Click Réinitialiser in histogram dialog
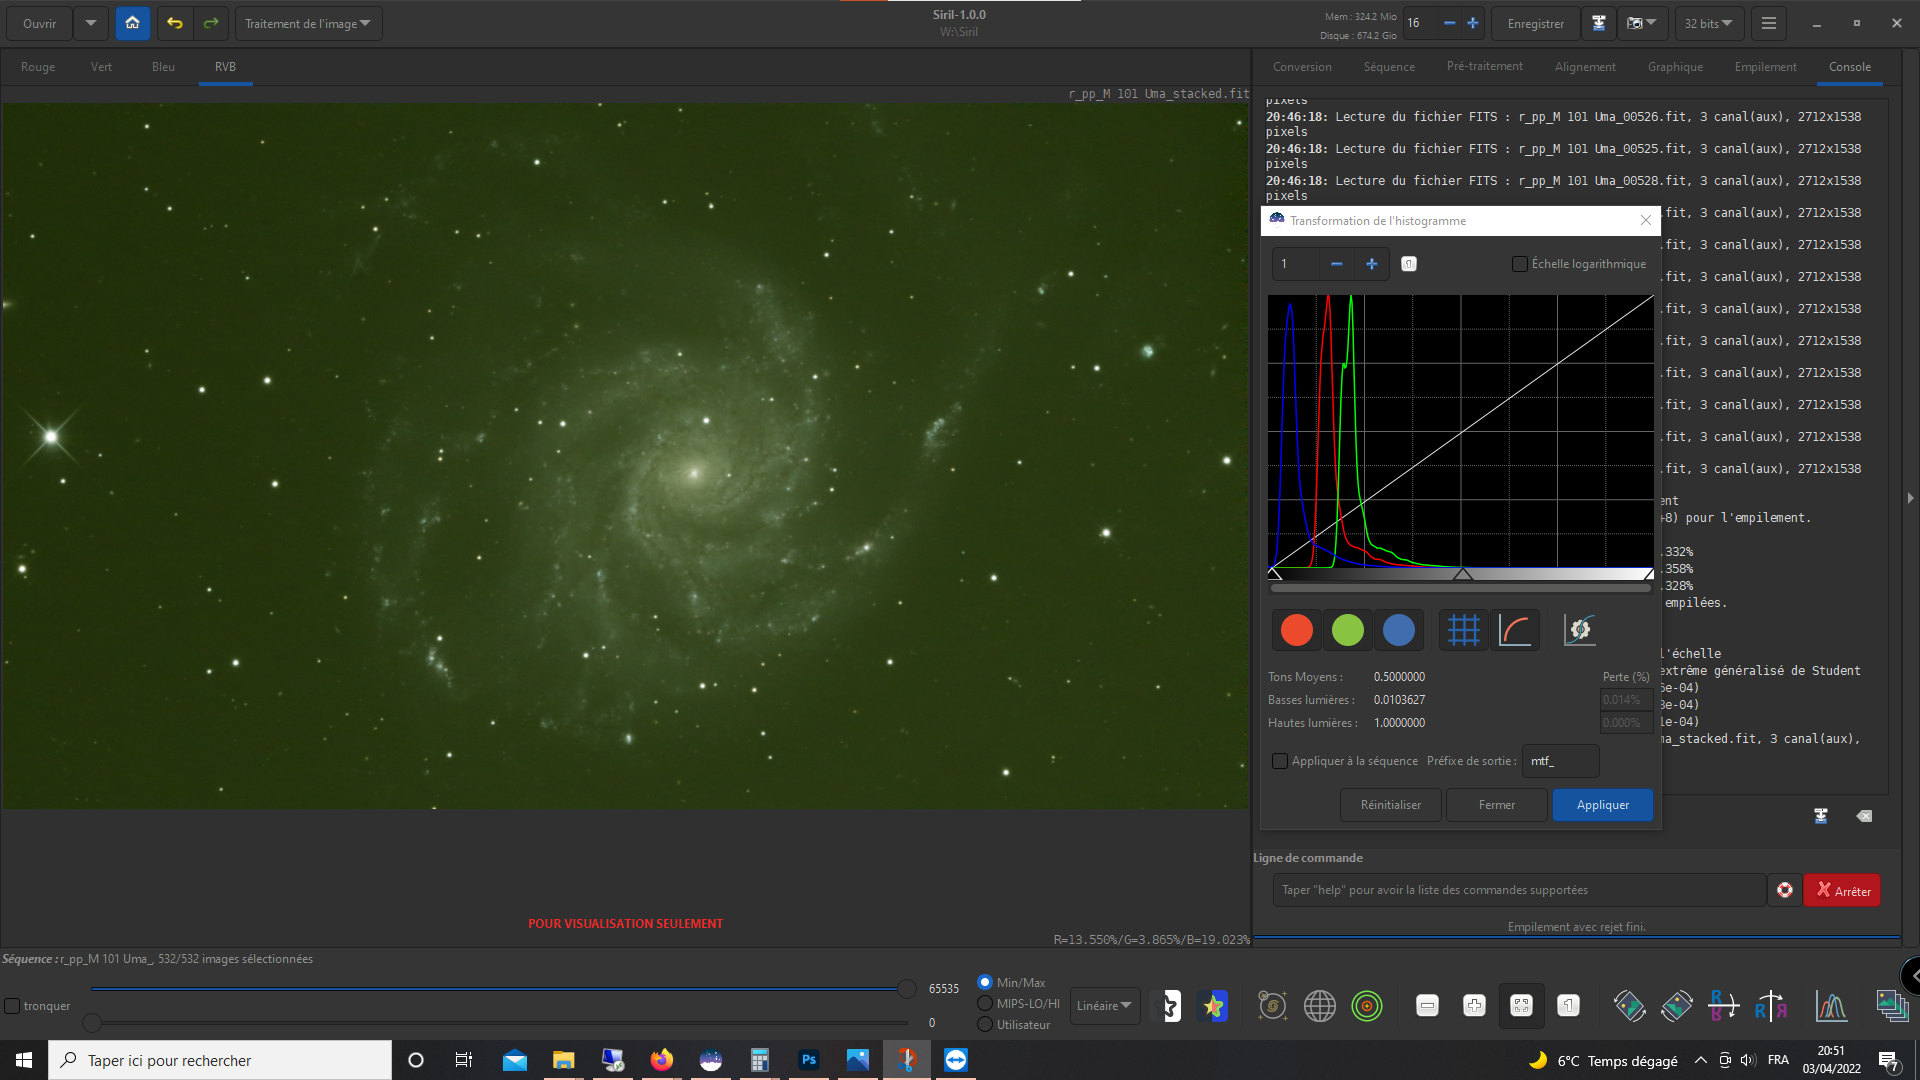Screen dimensions: 1920x1080 1391,805
